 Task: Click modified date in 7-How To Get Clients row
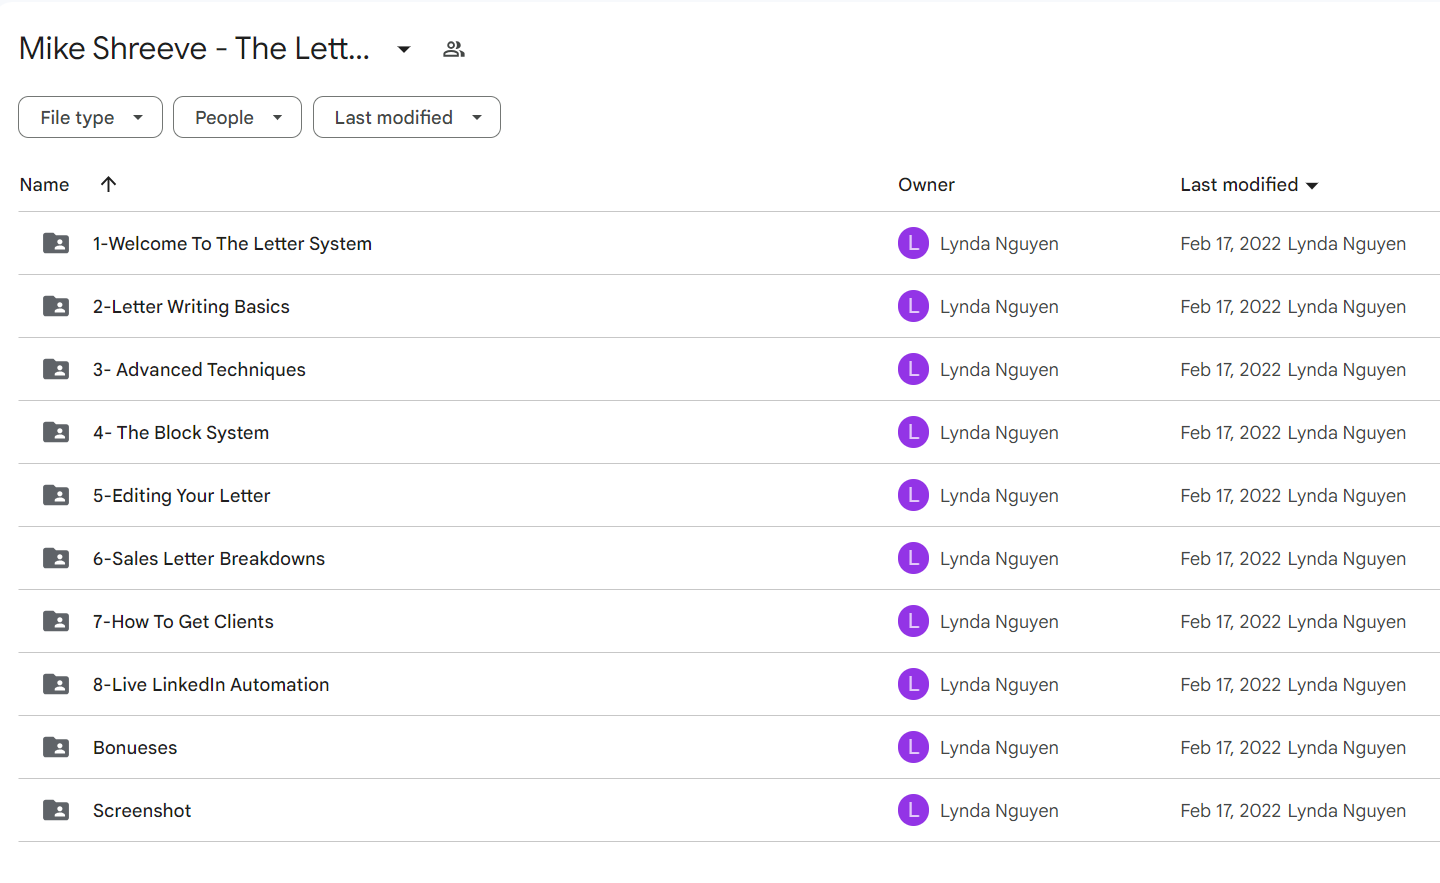(x=1230, y=622)
